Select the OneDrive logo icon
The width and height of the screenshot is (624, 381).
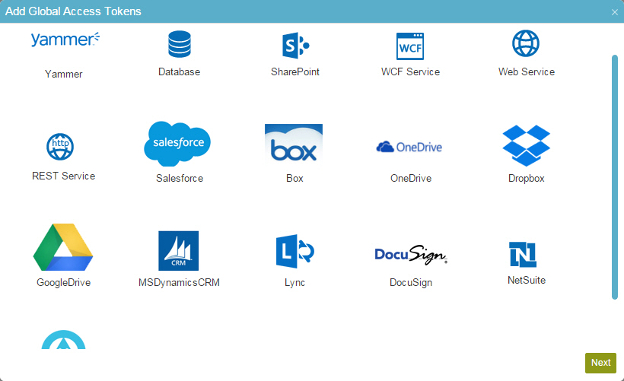pos(409,147)
